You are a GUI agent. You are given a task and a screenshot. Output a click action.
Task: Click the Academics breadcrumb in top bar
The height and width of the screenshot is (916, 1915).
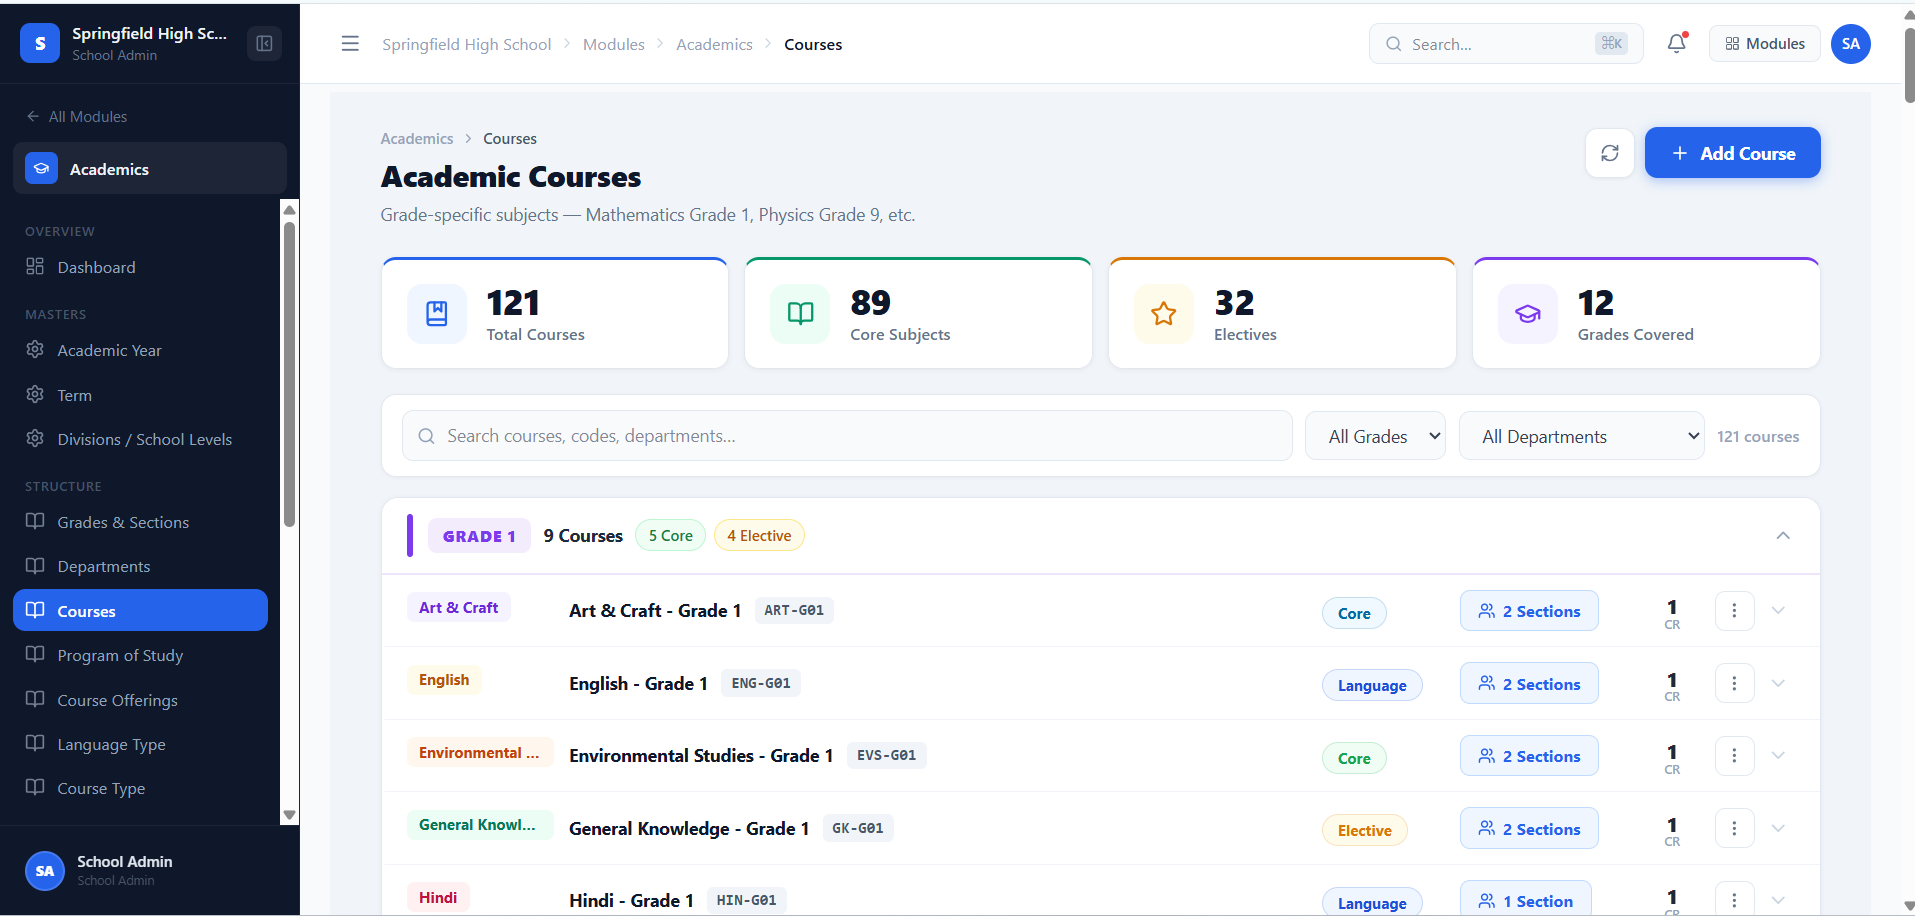714,44
